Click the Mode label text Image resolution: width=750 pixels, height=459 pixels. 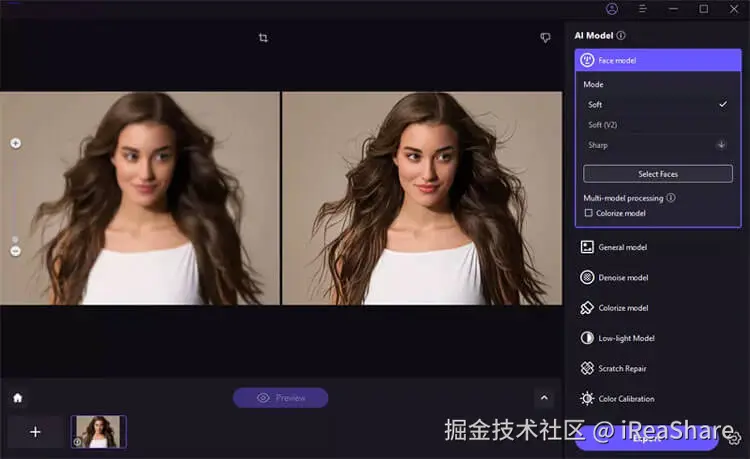[593, 84]
